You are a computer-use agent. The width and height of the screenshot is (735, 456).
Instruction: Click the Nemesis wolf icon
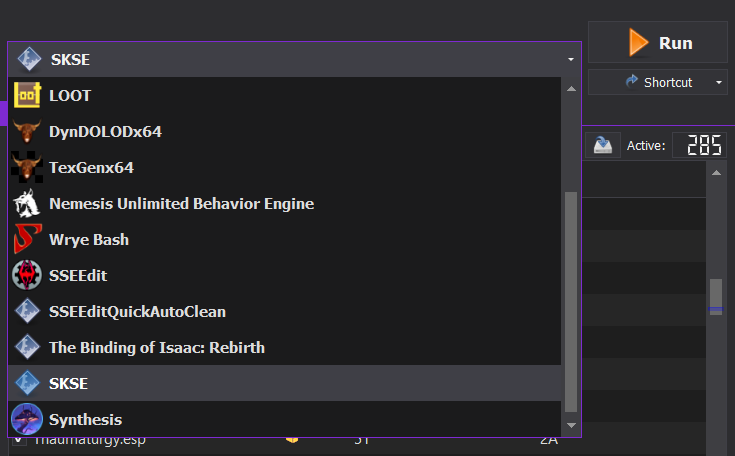(27, 203)
